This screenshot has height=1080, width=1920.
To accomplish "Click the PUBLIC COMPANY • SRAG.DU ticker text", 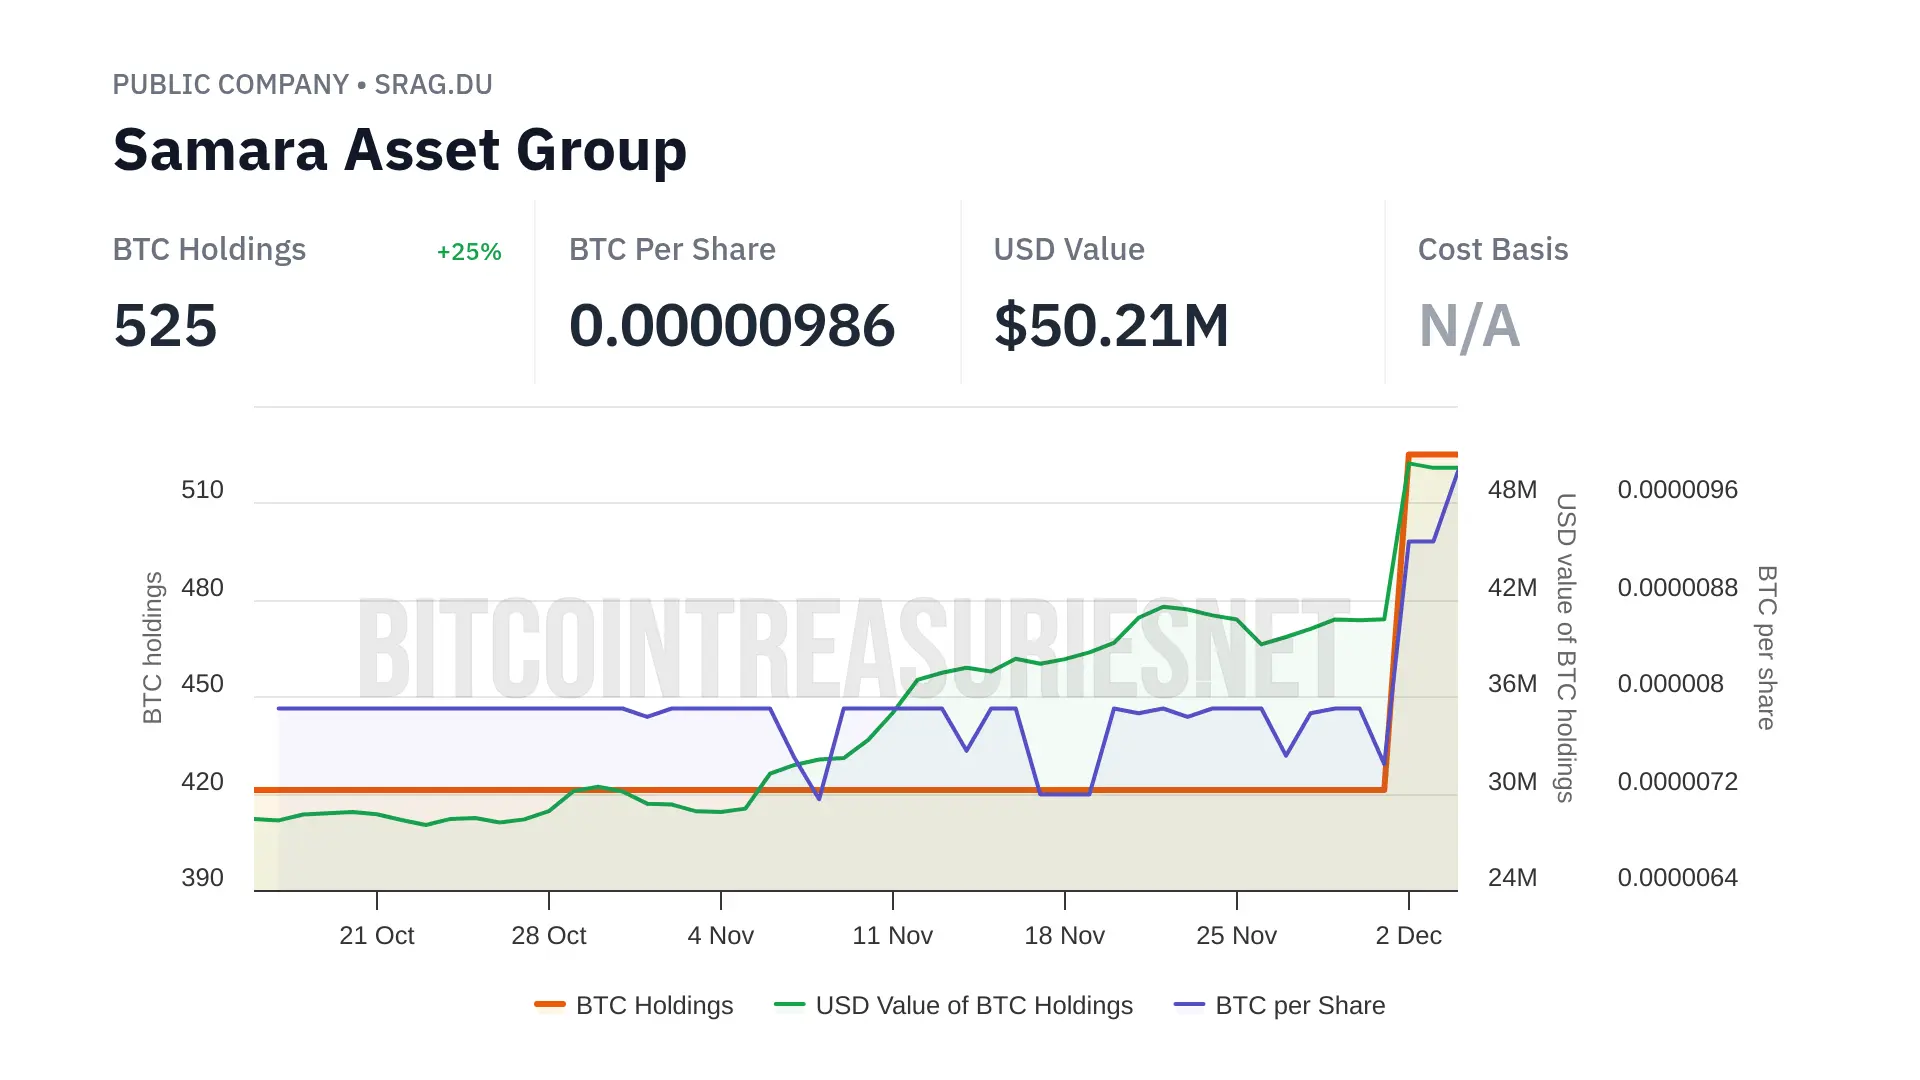I will pos(302,85).
